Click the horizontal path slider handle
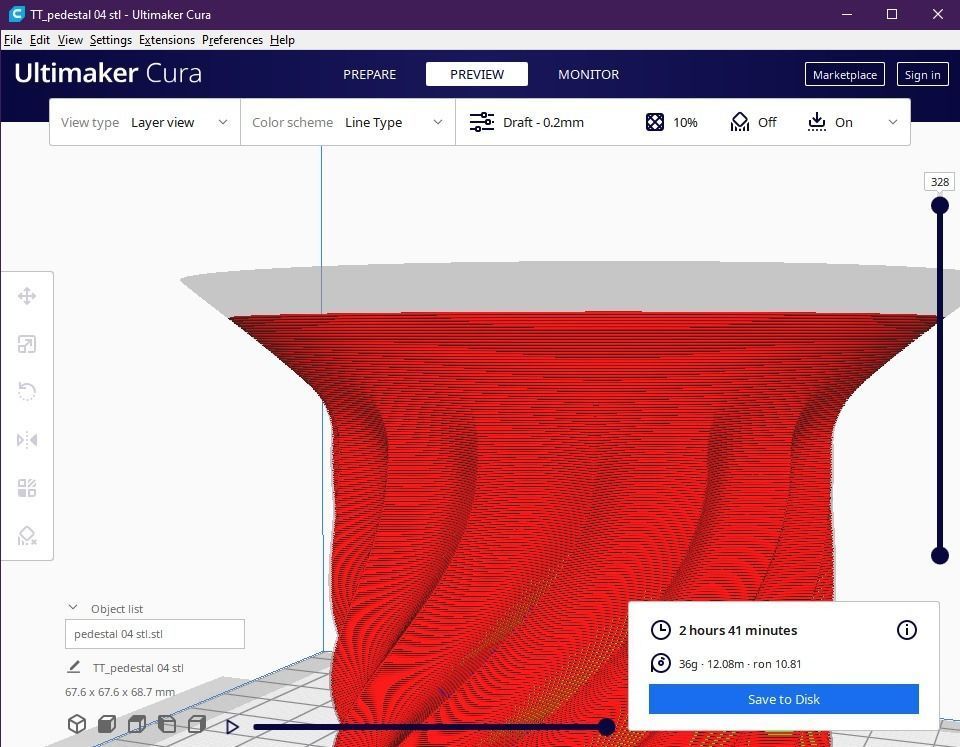 606,727
